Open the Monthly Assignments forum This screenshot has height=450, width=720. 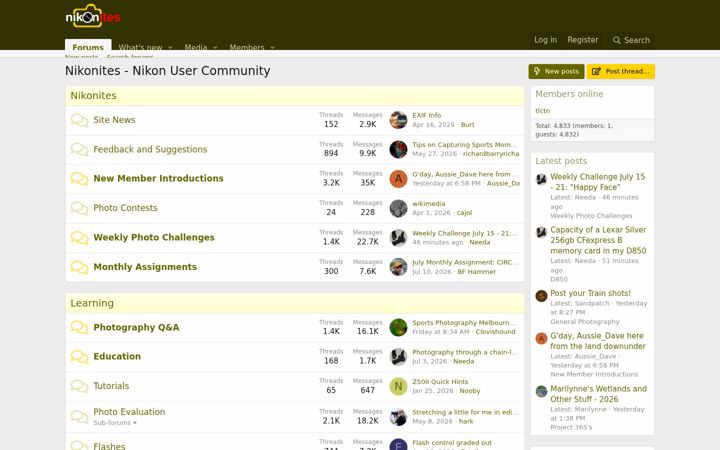(x=145, y=267)
